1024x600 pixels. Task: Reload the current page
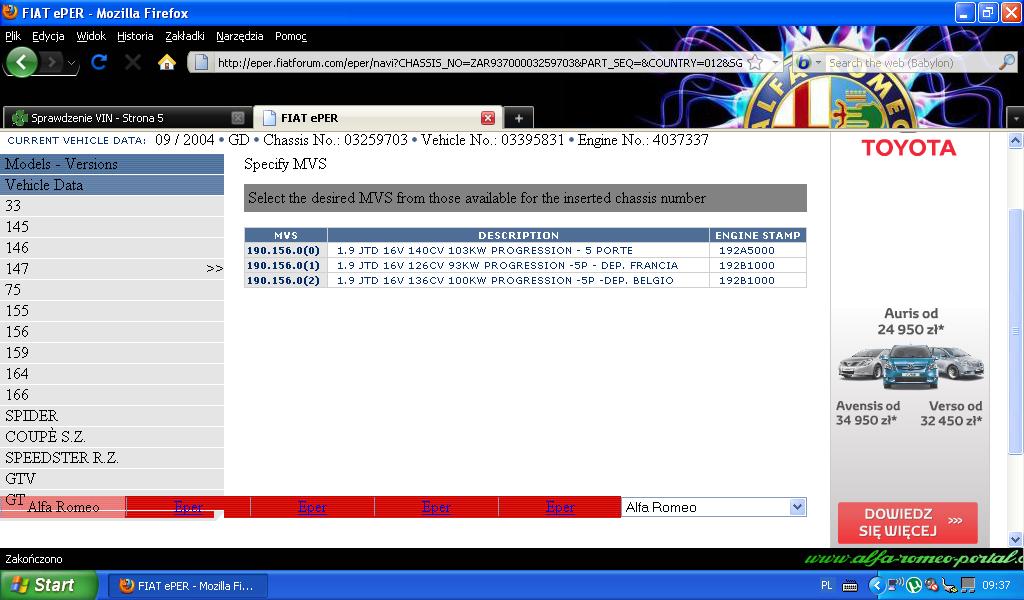coord(99,63)
